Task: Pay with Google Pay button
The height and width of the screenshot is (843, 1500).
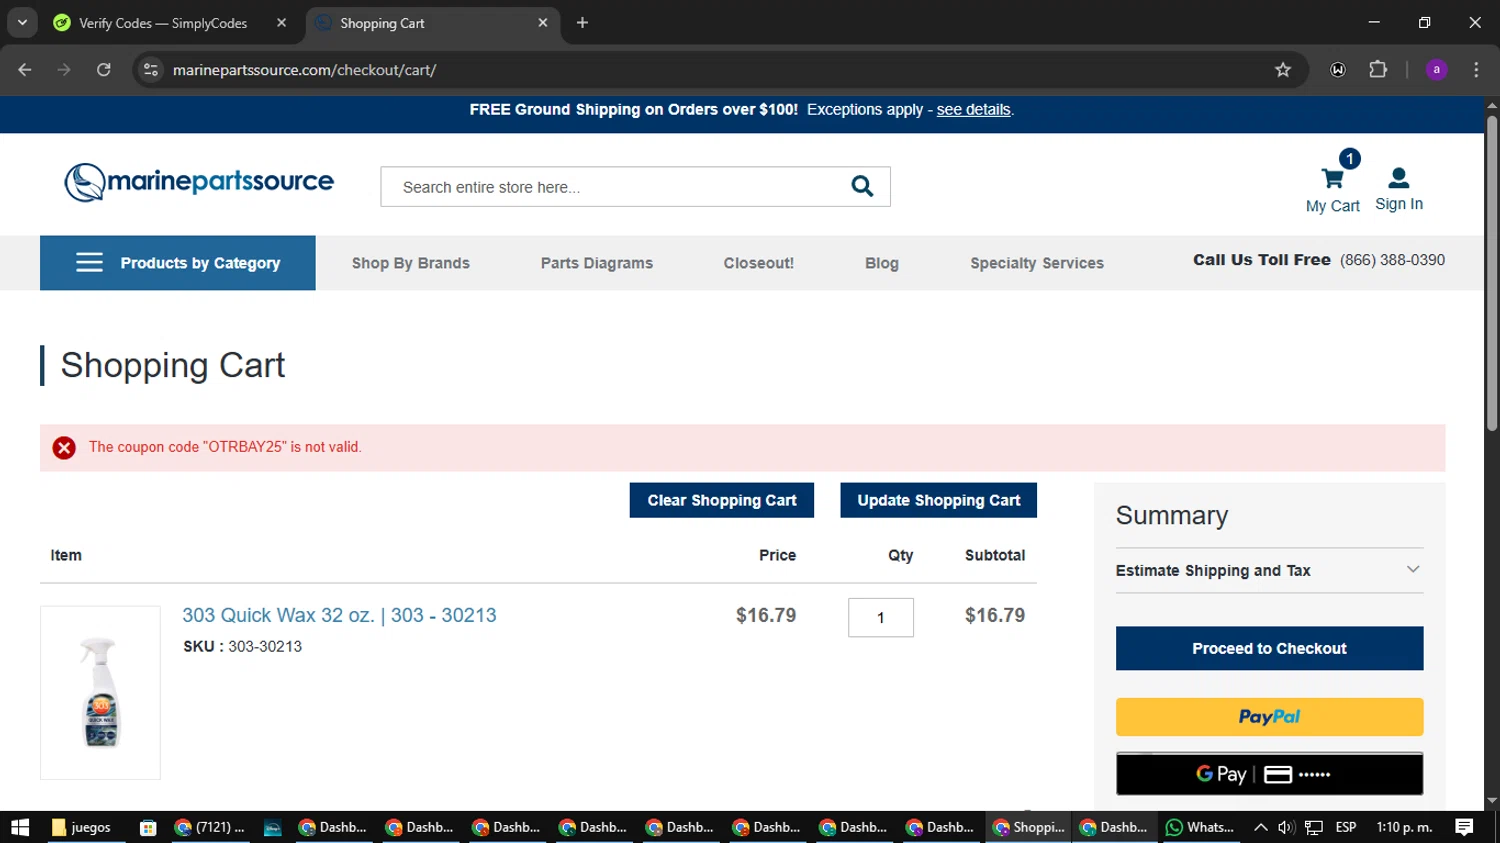Action: click(x=1269, y=774)
